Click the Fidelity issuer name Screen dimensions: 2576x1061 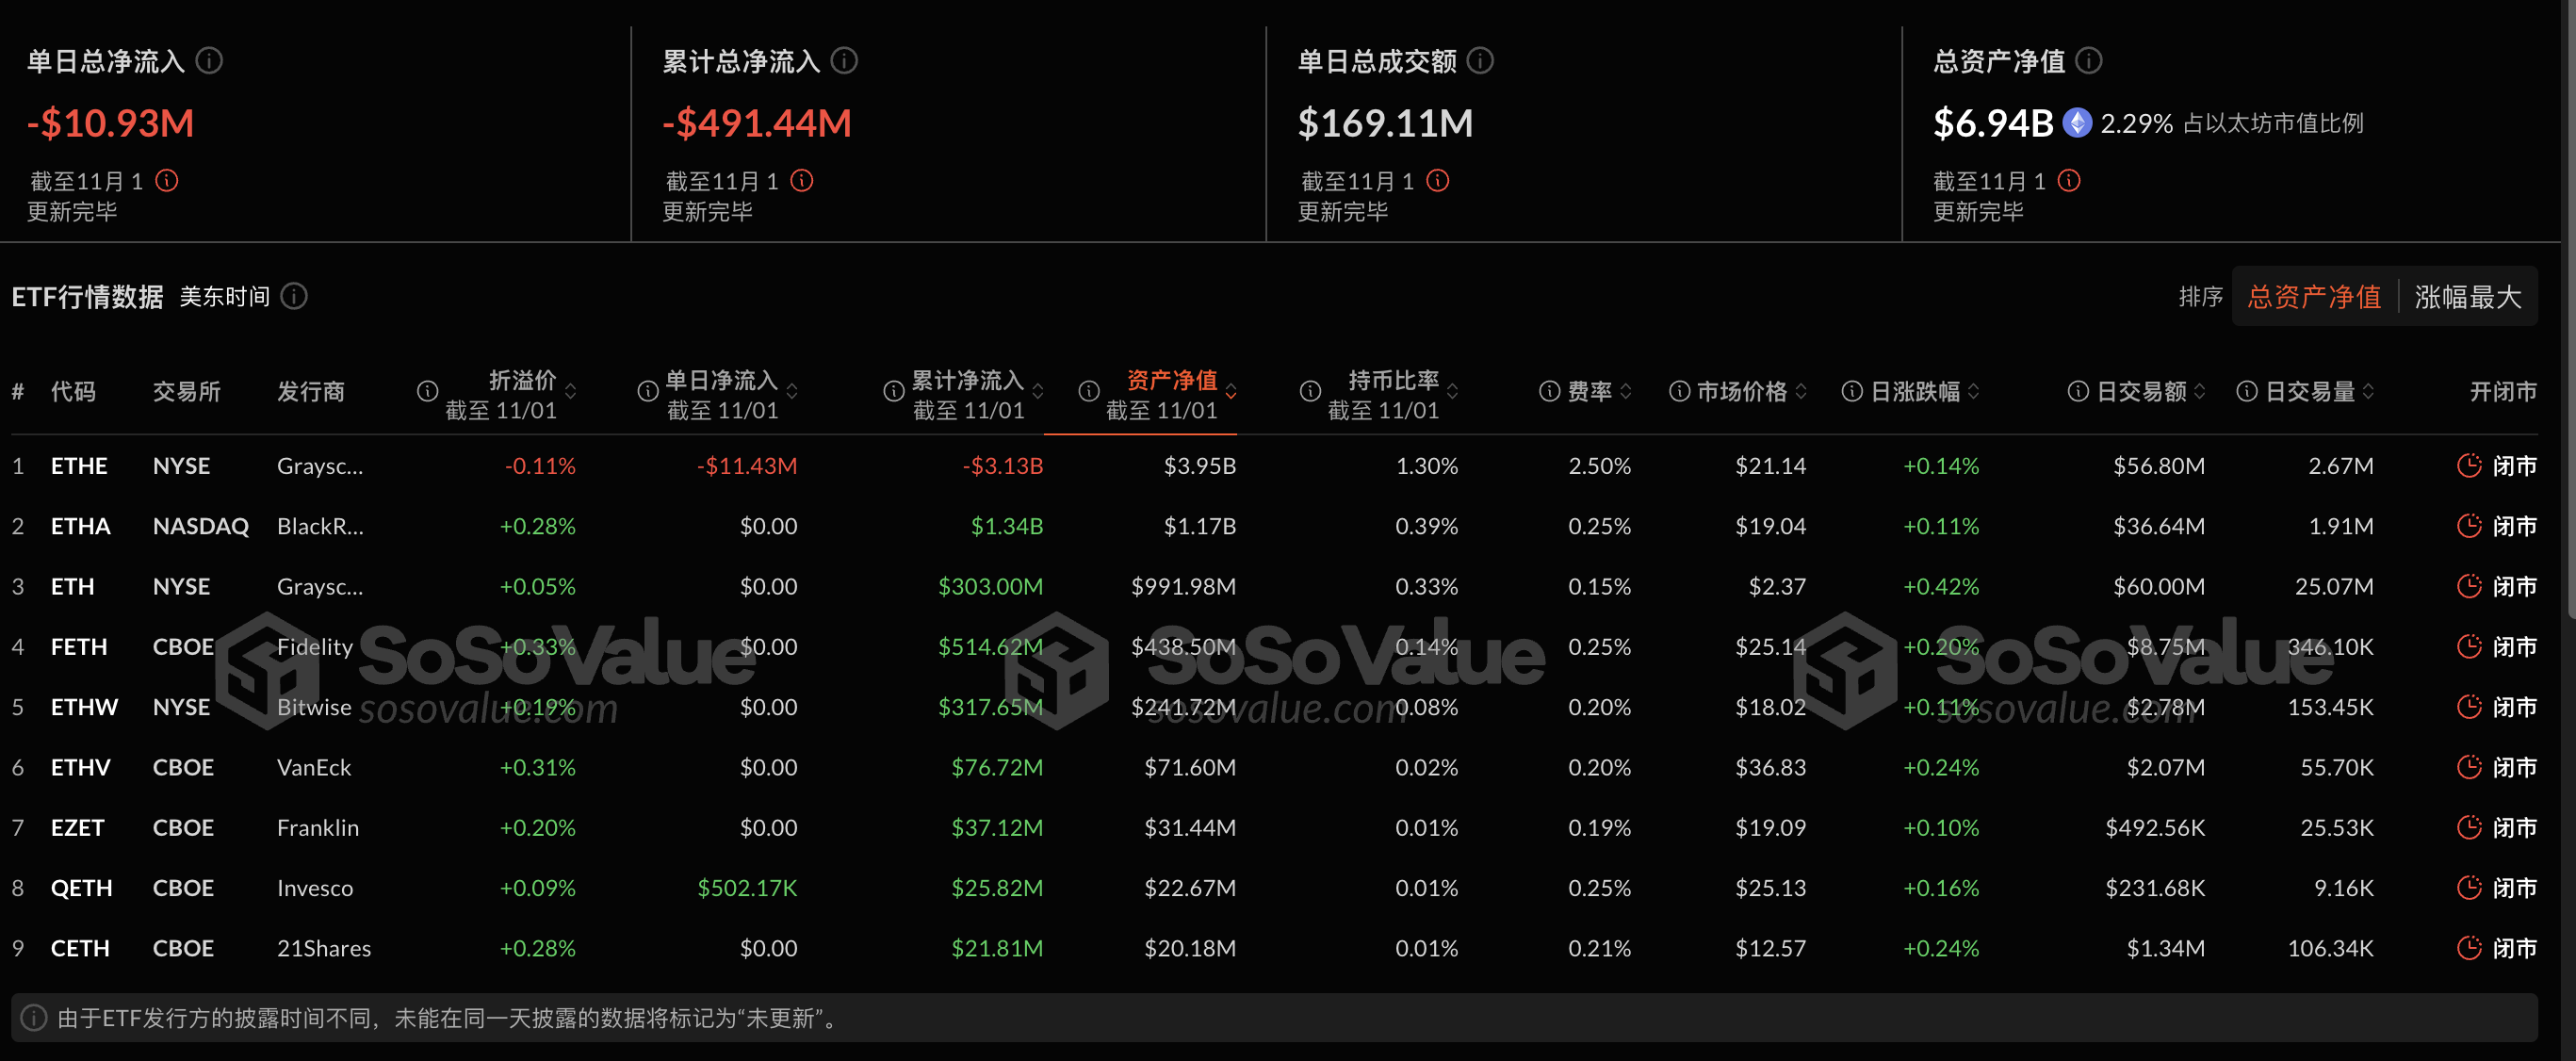[x=315, y=647]
